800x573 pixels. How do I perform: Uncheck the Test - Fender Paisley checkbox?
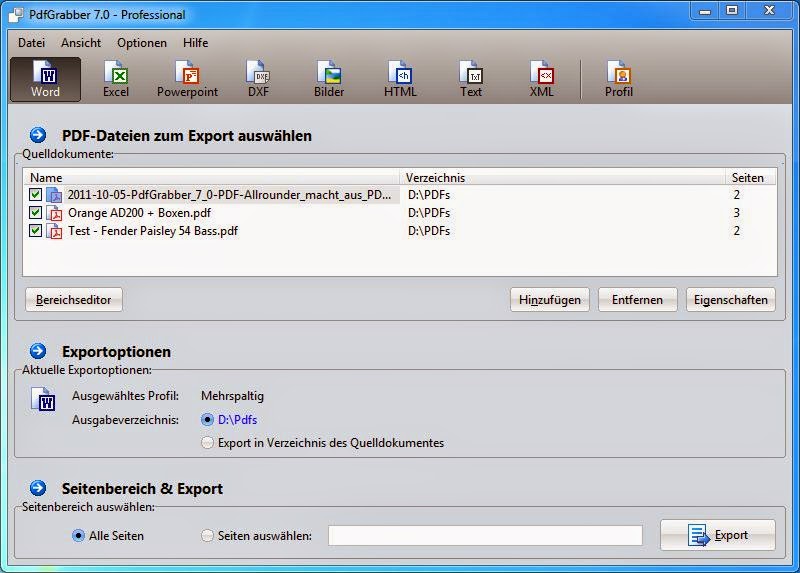coord(35,230)
